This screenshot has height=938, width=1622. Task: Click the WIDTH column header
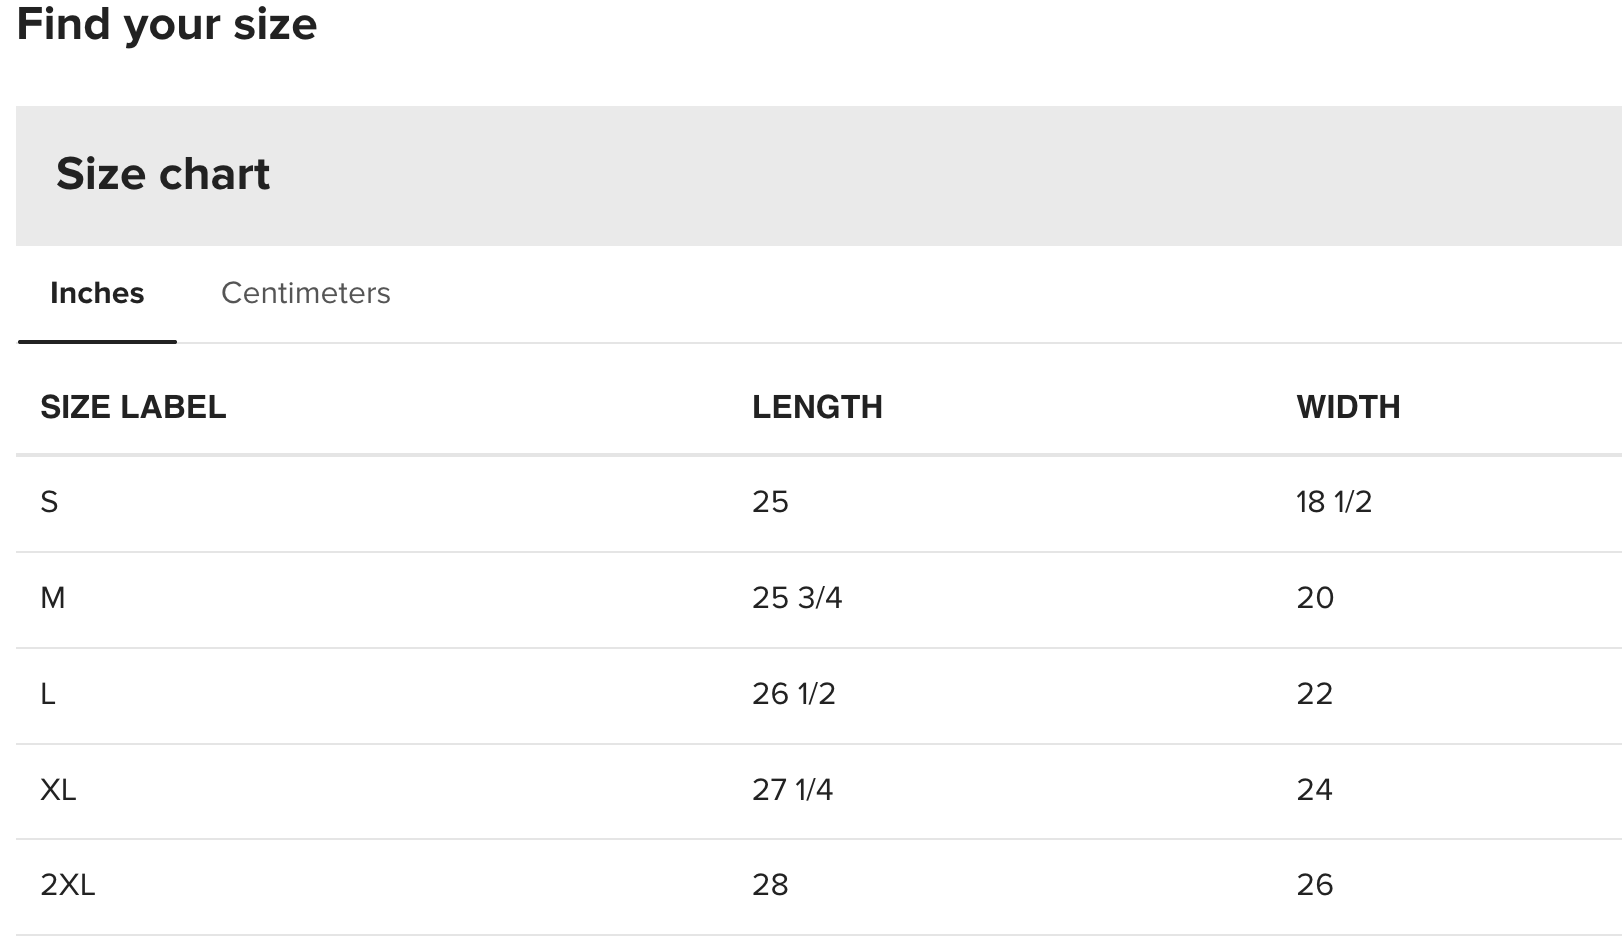tap(1348, 407)
